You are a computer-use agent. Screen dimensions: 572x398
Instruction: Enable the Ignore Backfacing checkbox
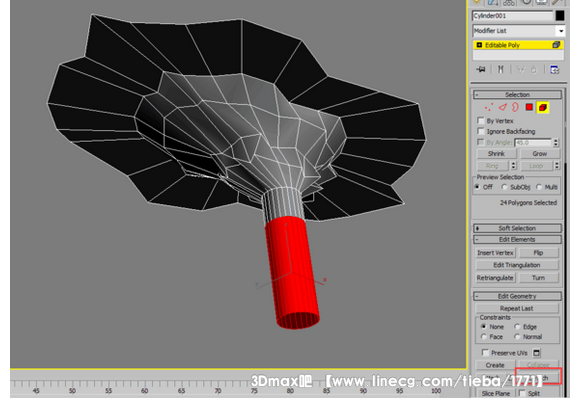click(481, 131)
